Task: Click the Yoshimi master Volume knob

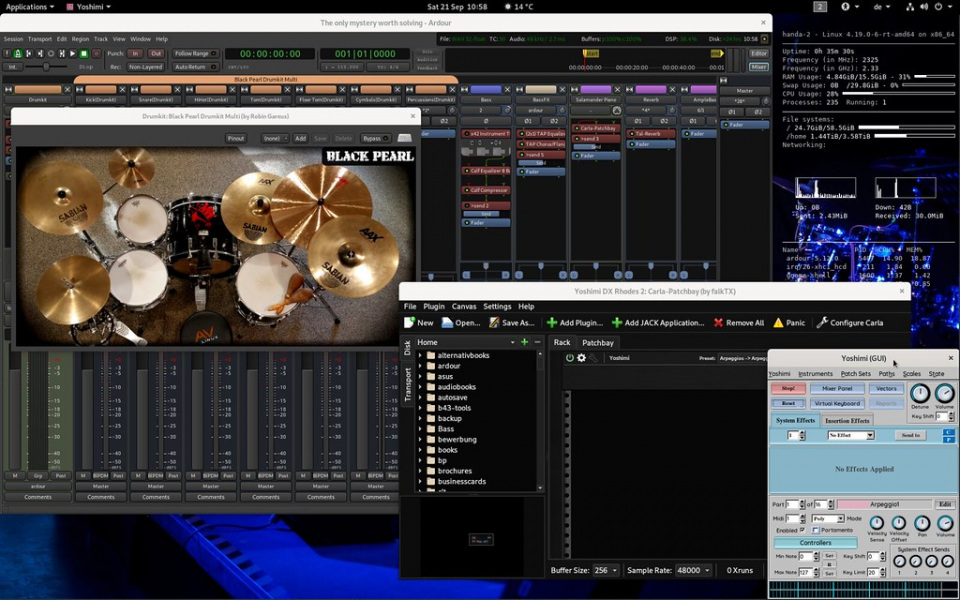Action: pos(944,393)
